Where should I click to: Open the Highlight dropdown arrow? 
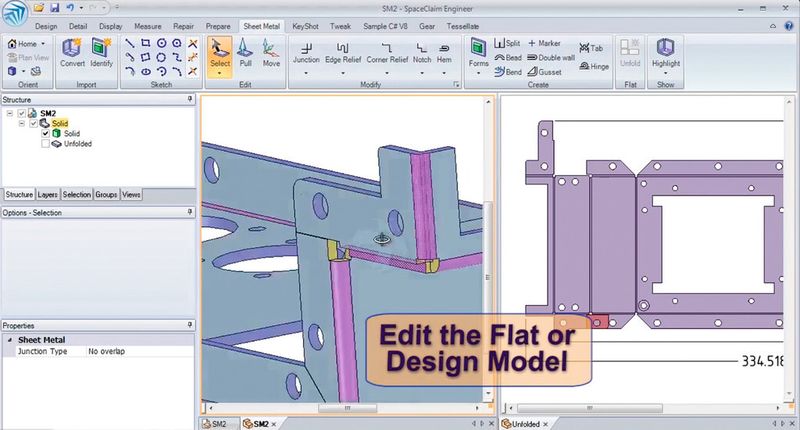coord(666,73)
